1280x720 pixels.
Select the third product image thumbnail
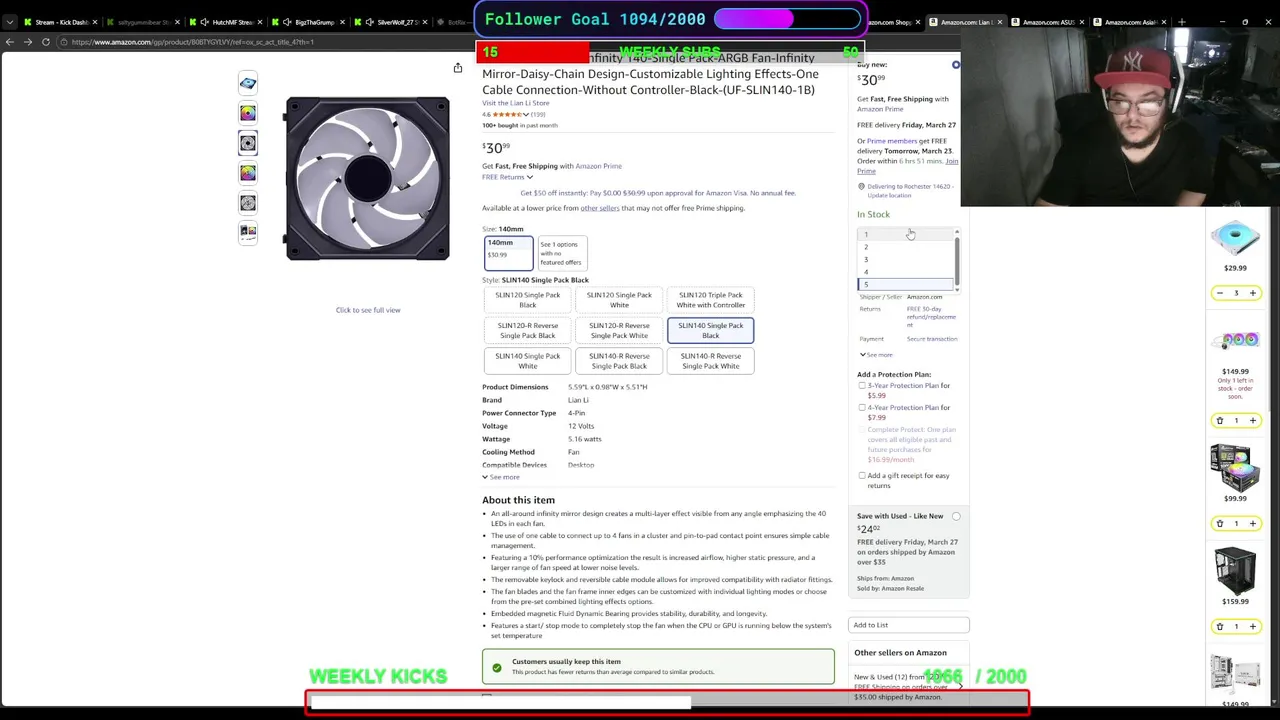(x=248, y=143)
